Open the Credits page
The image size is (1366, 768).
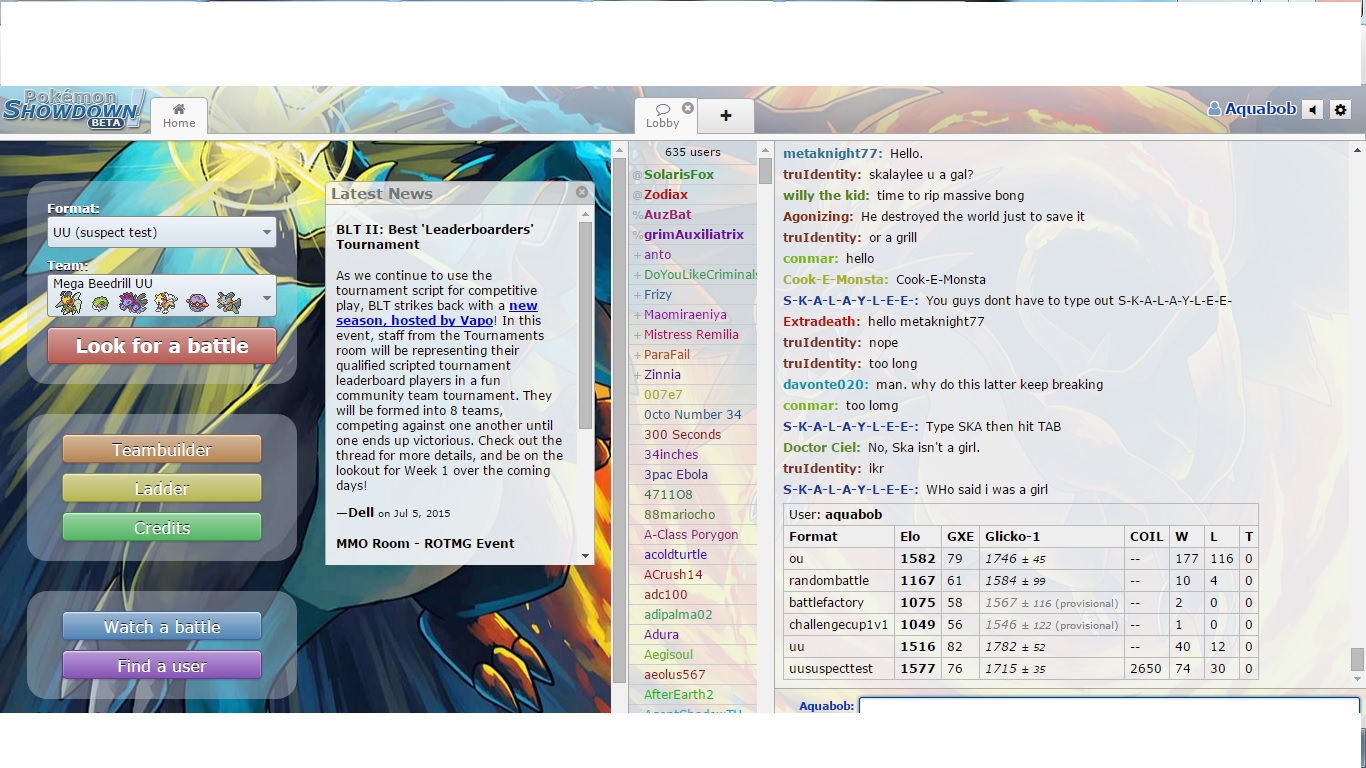coord(162,528)
